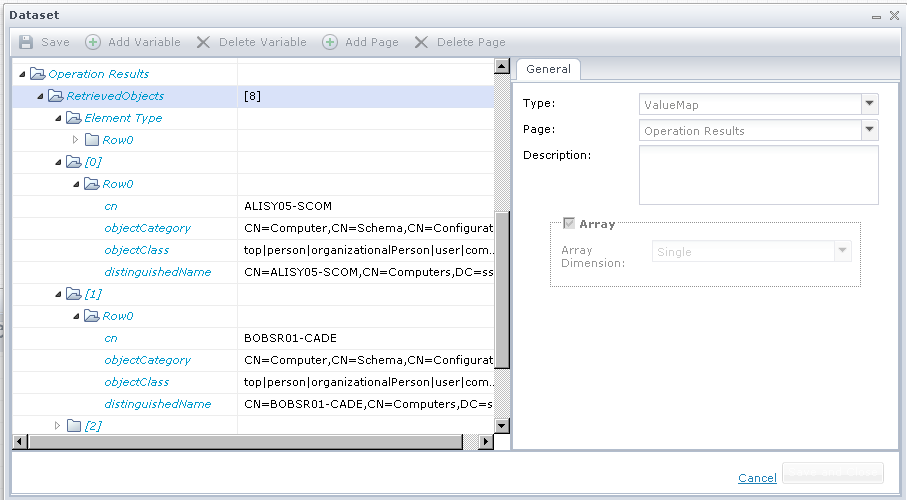907x500 pixels.
Task: Click the Row0 folder icon under [0]
Action: pyautogui.click(x=91, y=184)
